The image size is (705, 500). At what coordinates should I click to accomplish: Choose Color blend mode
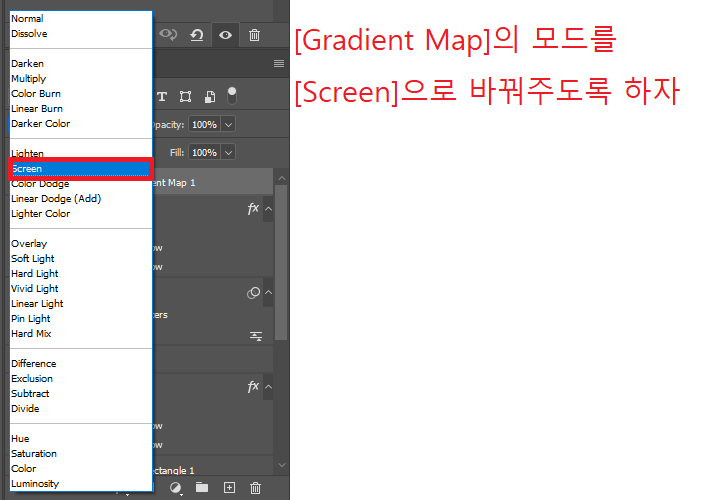coord(81,469)
